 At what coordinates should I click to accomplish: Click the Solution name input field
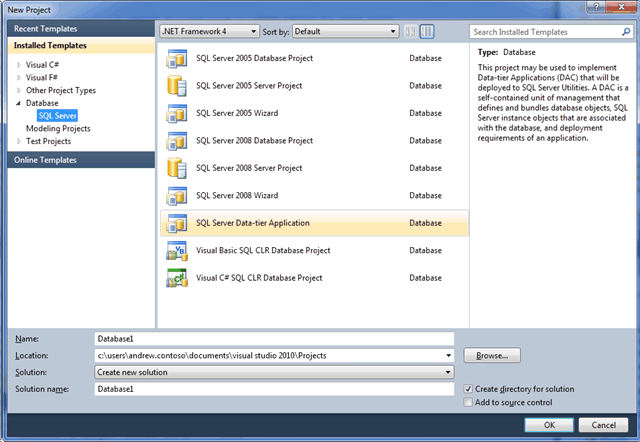coord(274,389)
